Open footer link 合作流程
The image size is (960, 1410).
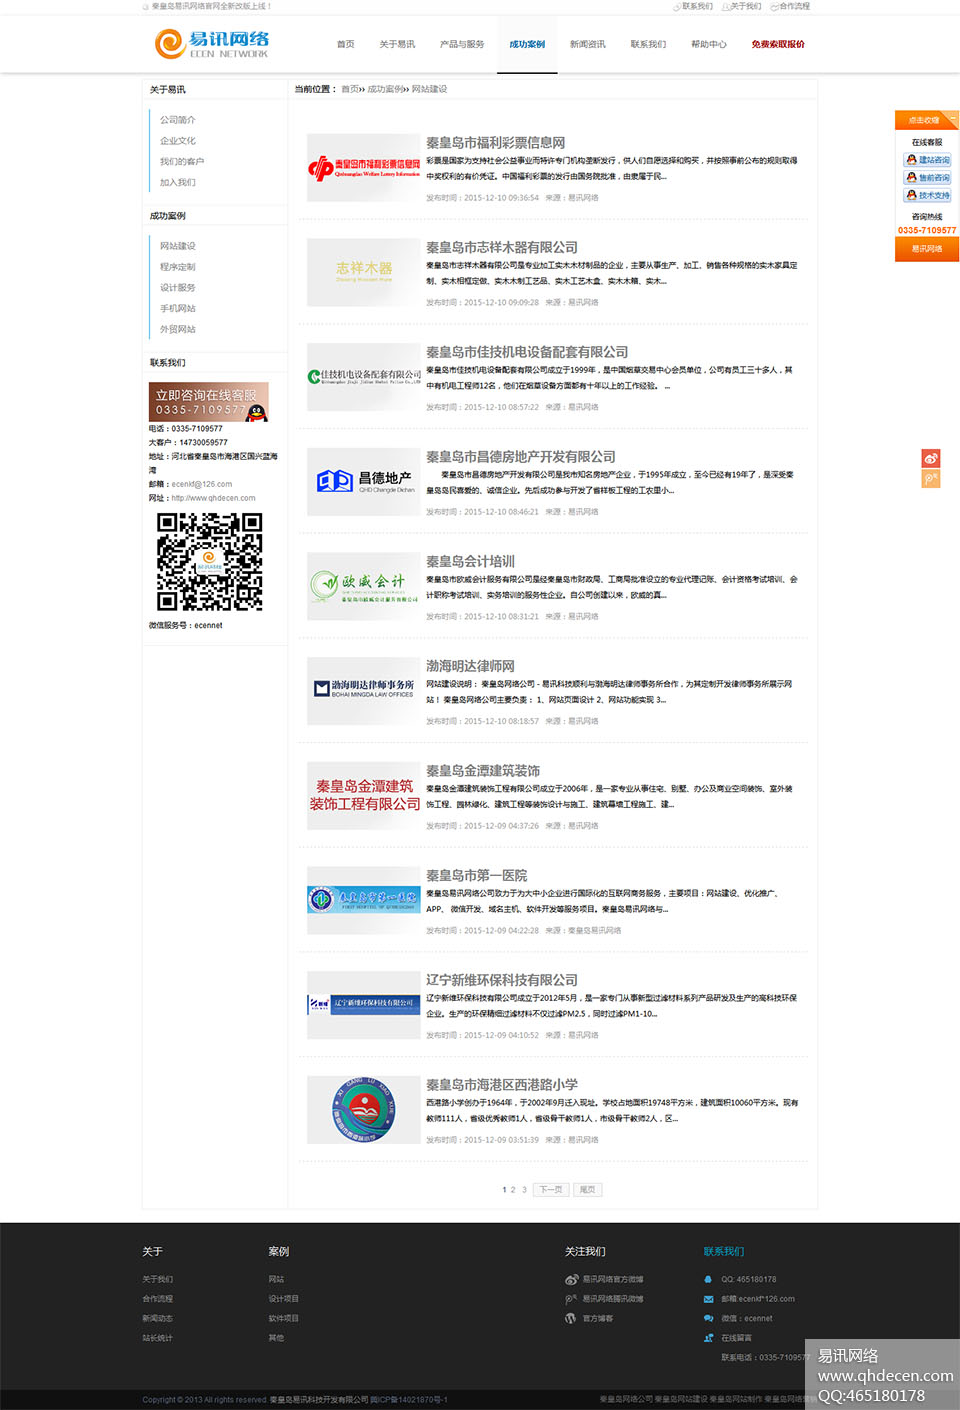click(158, 1299)
